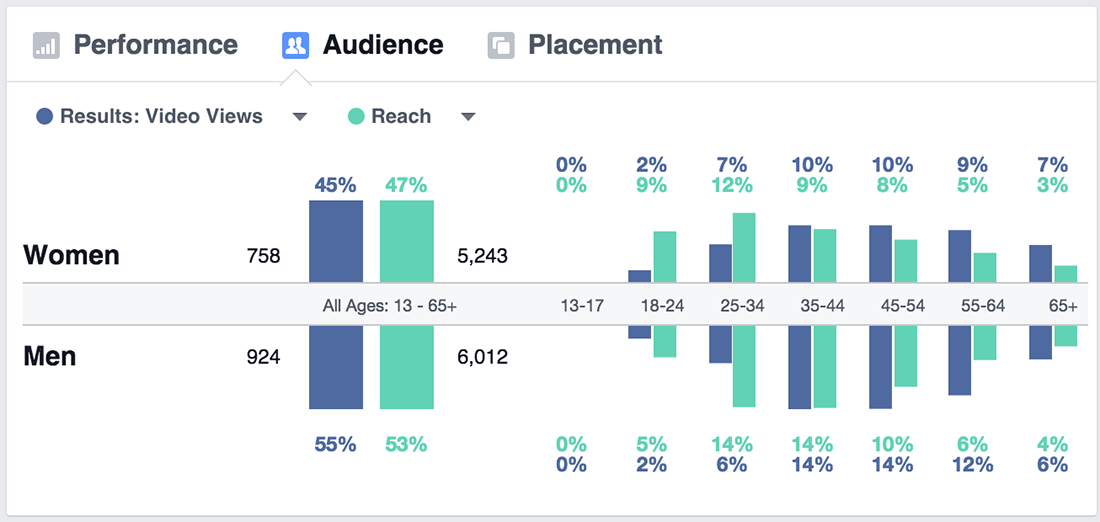Click Women 35-44 blue video views bar
Image resolution: width=1100 pixels, height=522 pixels.
coord(800,254)
